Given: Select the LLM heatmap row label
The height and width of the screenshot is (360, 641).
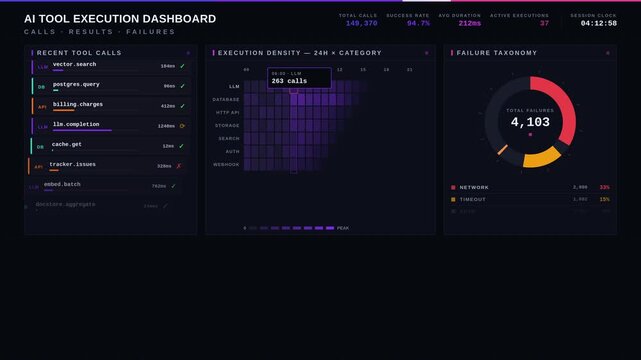Looking at the screenshot, I should tap(234, 87).
